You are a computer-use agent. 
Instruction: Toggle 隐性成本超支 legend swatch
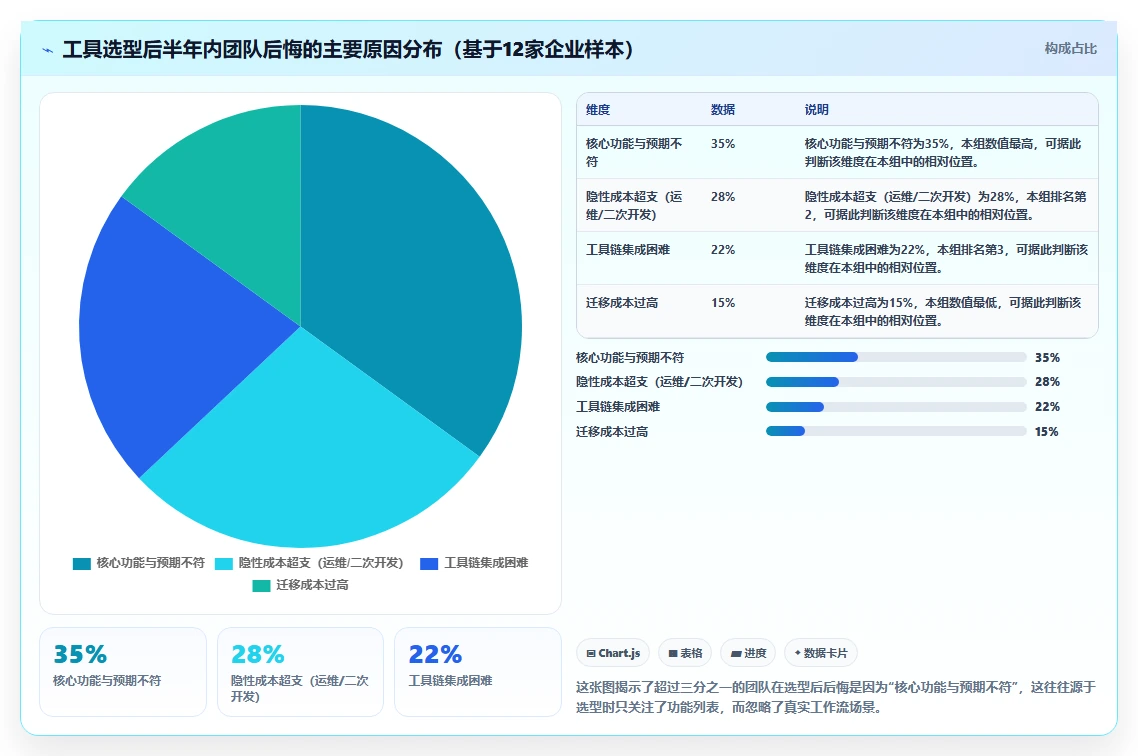[224, 564]
